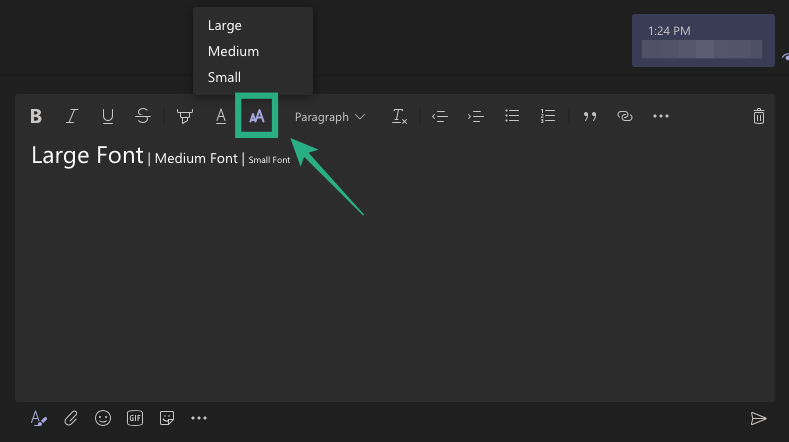
Task: Collapse the format toolbar via Format icon
Action: click(38, 418)
